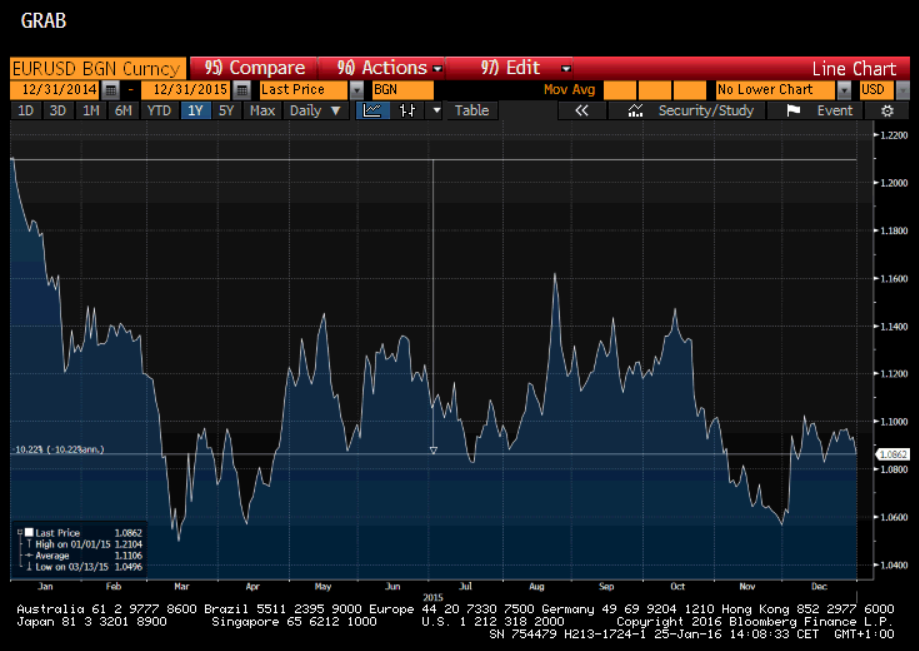Click the Security/Study chart icon
Viewport: 919px width, 651px height.
635,110
